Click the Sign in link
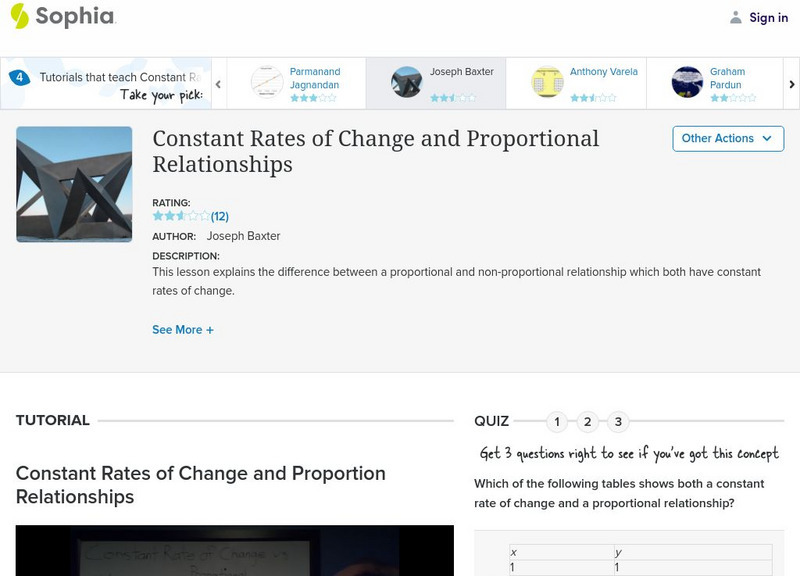This screenshot has height=576, width=800. pos(768,17)
